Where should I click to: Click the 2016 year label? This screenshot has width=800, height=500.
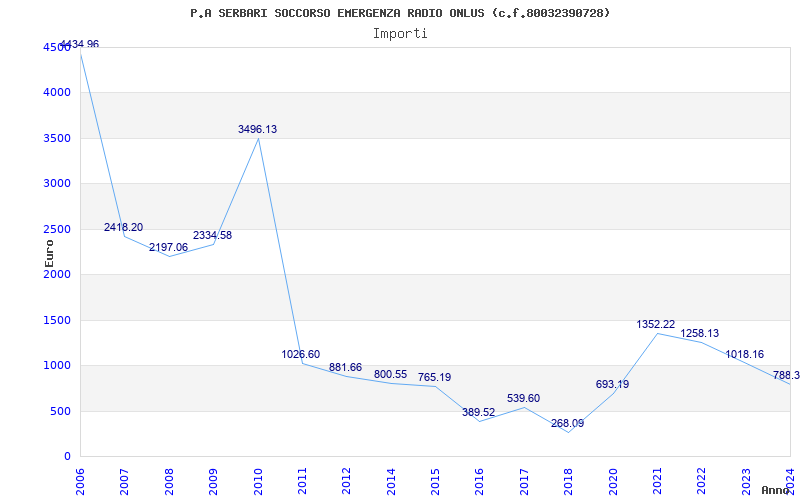480,481
